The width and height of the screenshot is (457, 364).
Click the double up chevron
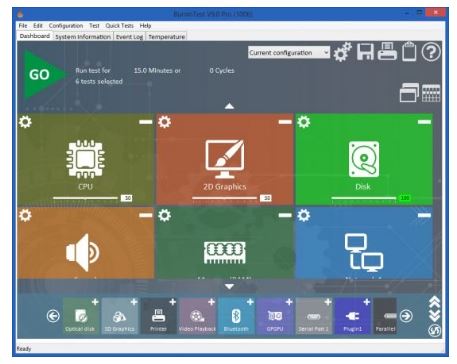pos(435,303)
